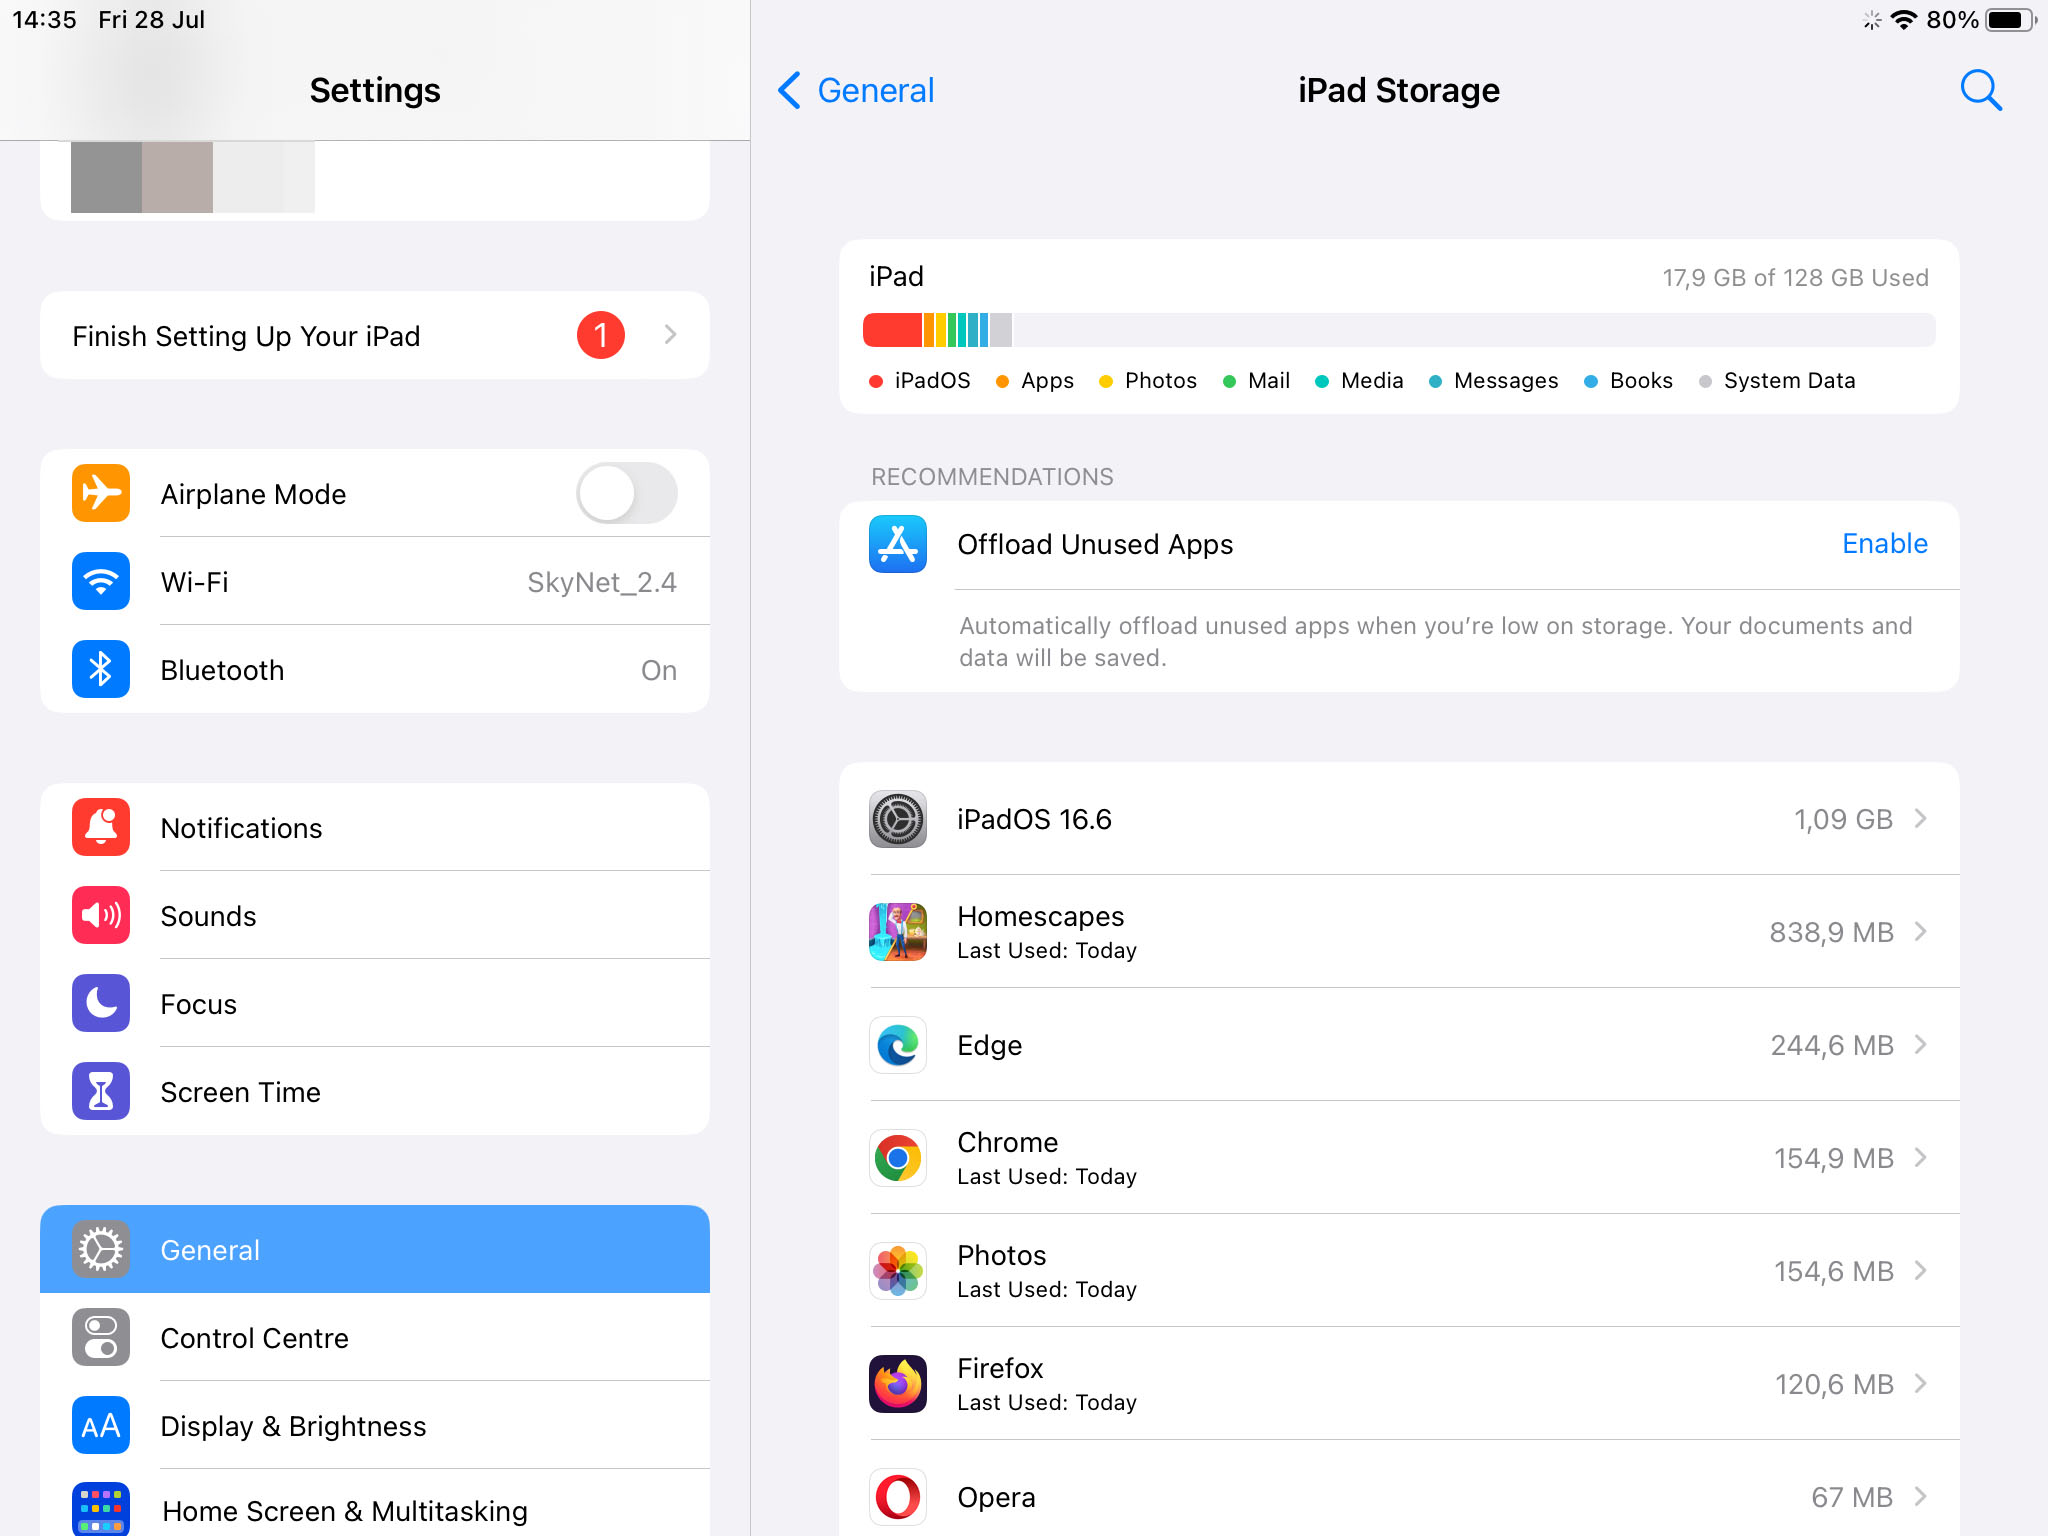This screenshot has height=1536, width=2048.
Task: Open iPadOS 16.6 storage details chevron
Action: [1921, 819]
